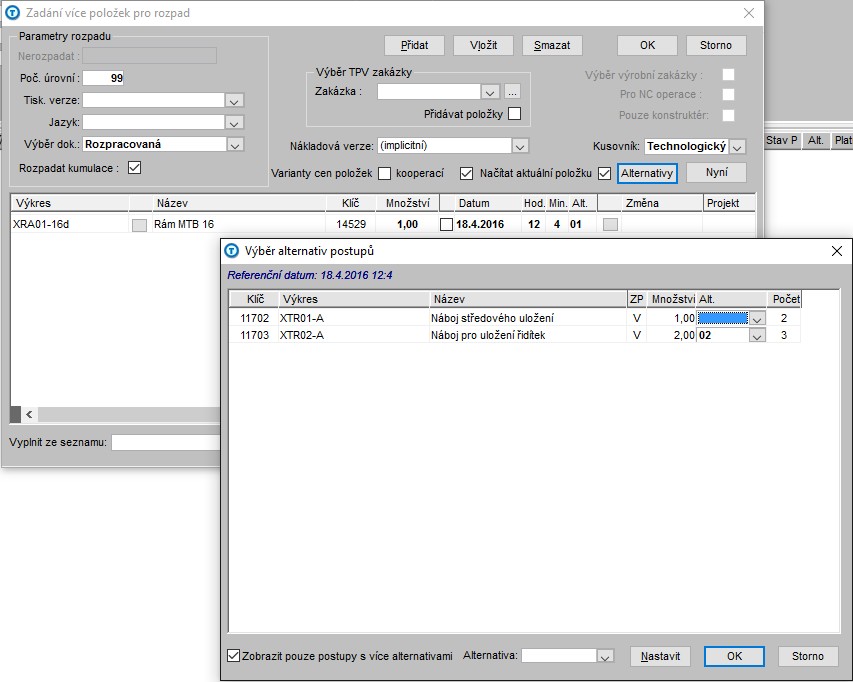This screenshot has height=682, width=853.
Task: Click the Projekt column header
Action: [x=729, y=203]
